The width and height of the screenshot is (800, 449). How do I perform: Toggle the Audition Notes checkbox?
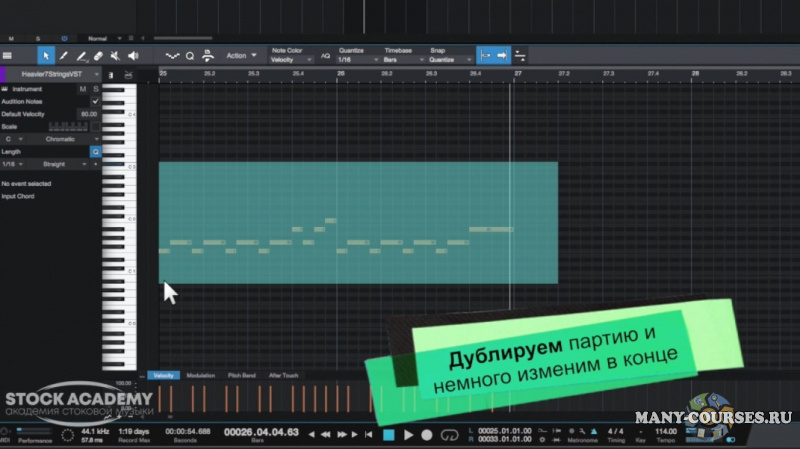click(x=95, y=101)
